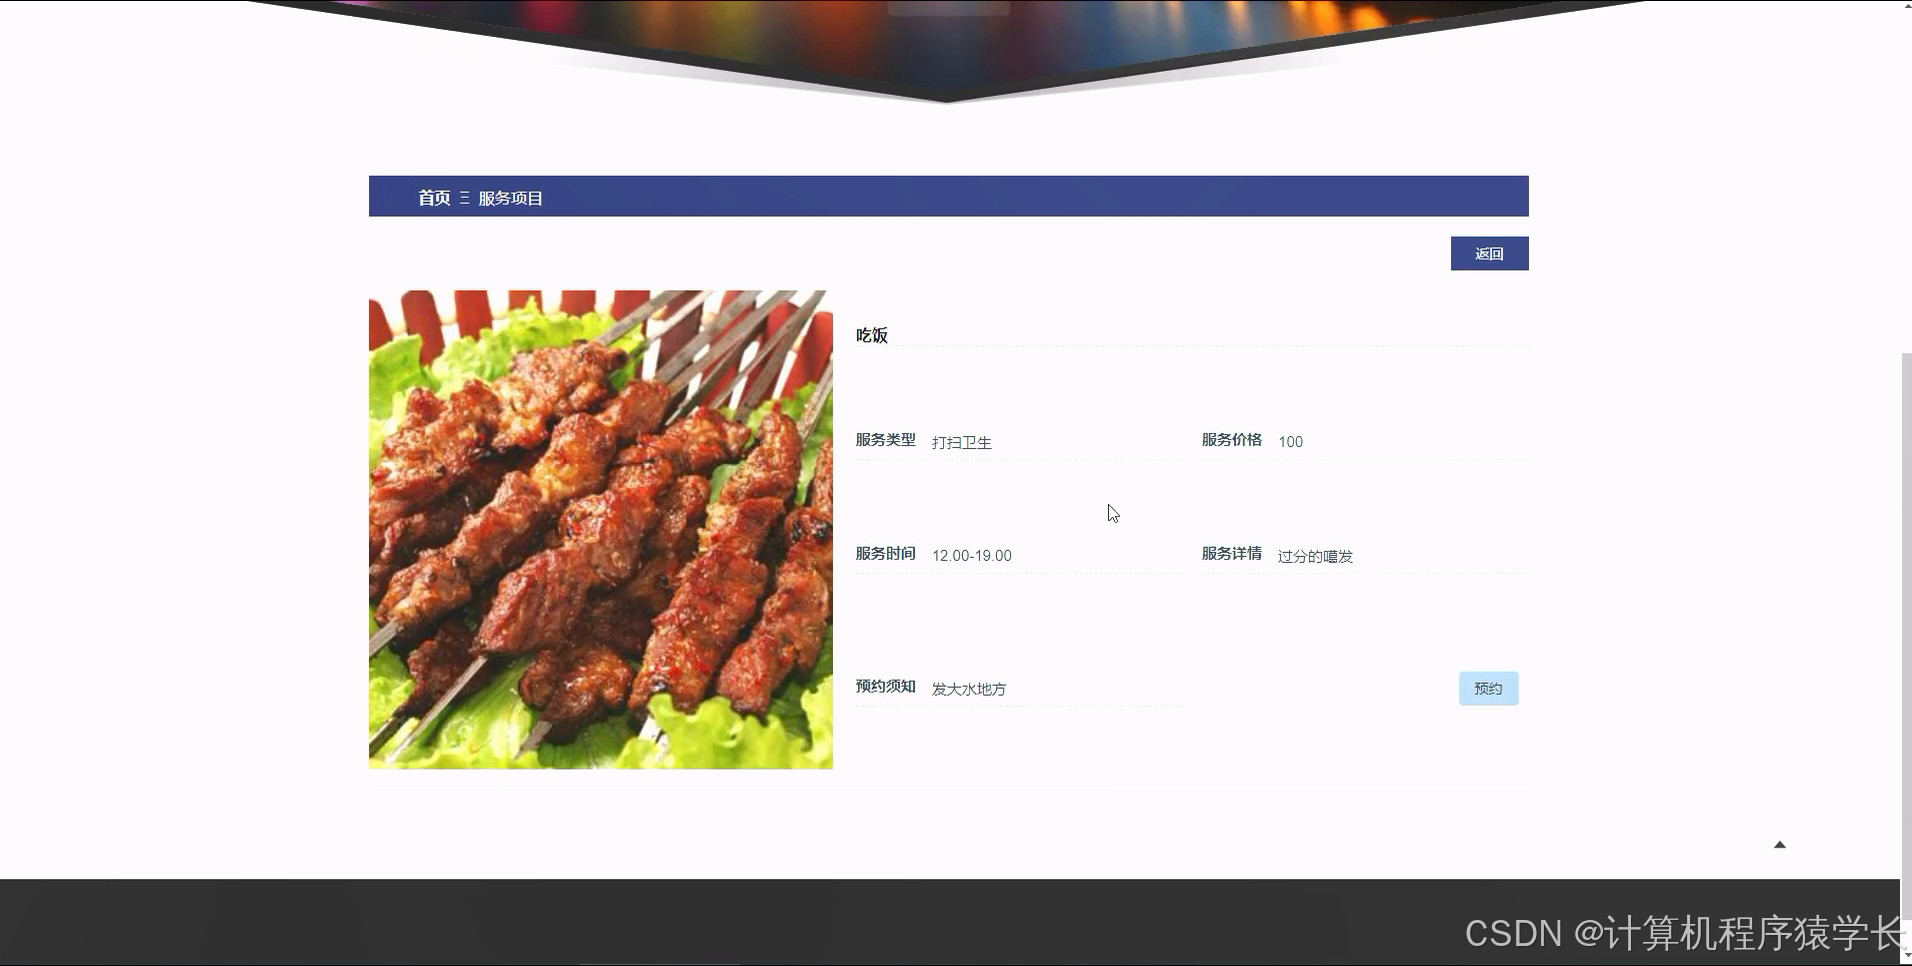Viewport: 1912px width, 966px height.
Task: Click the scroll-to-top arrow icon
Action: (1779, 845)
